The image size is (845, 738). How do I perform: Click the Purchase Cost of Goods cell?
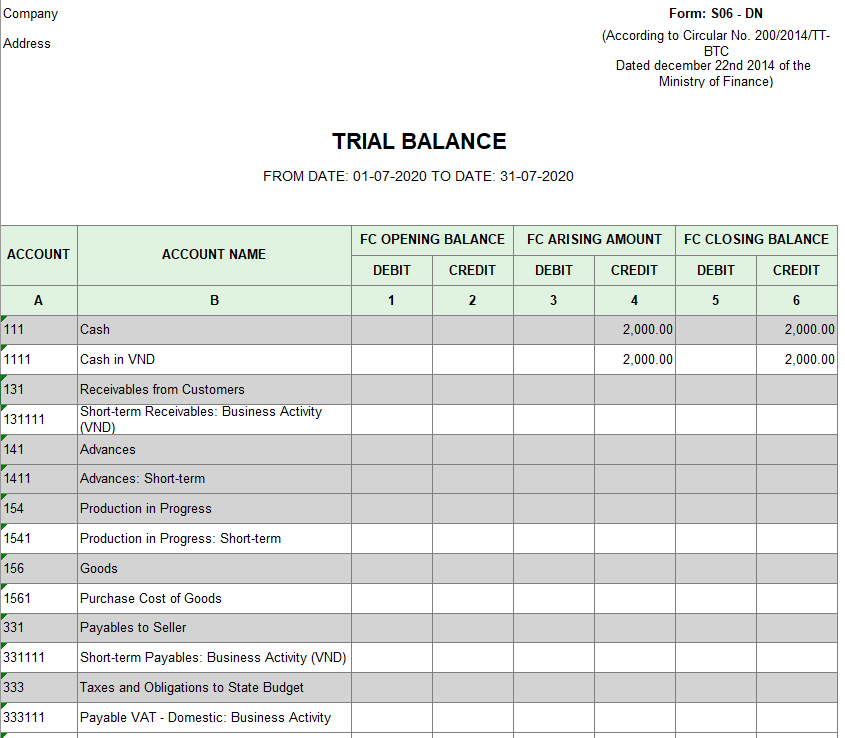[214, 599]
